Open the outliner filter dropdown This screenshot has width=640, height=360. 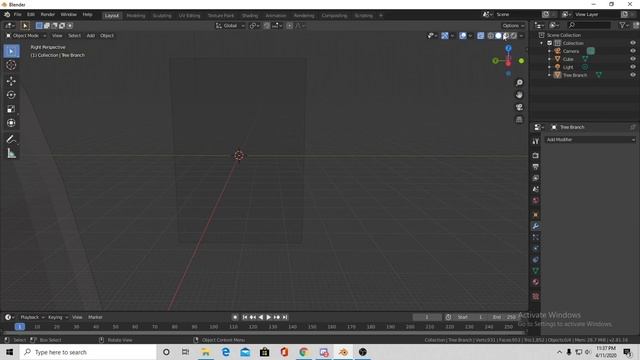click(624, 25)
